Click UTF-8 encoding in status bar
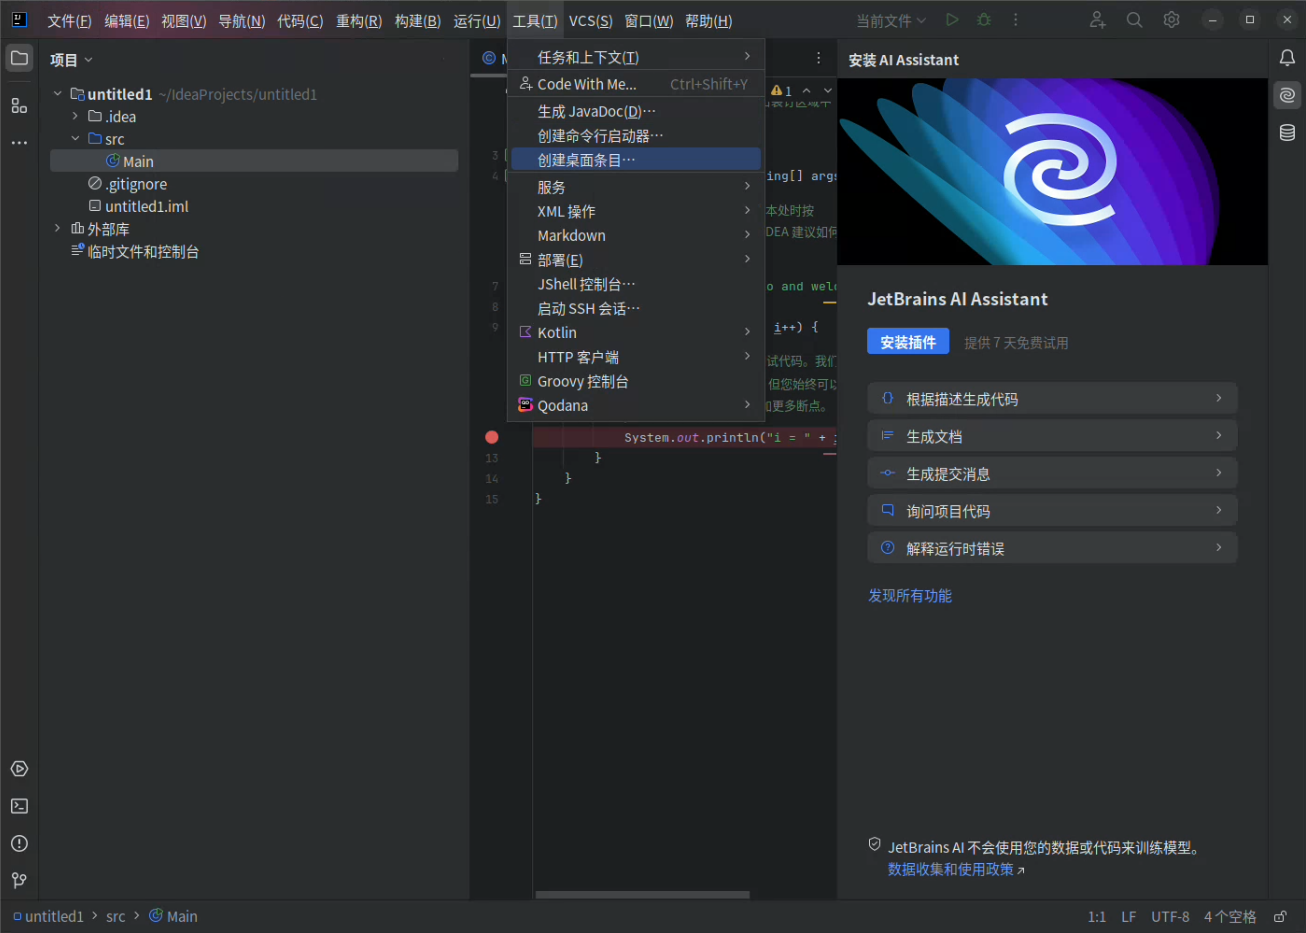This screenshot has width=1306, height=933. [x=1170, y=917]
